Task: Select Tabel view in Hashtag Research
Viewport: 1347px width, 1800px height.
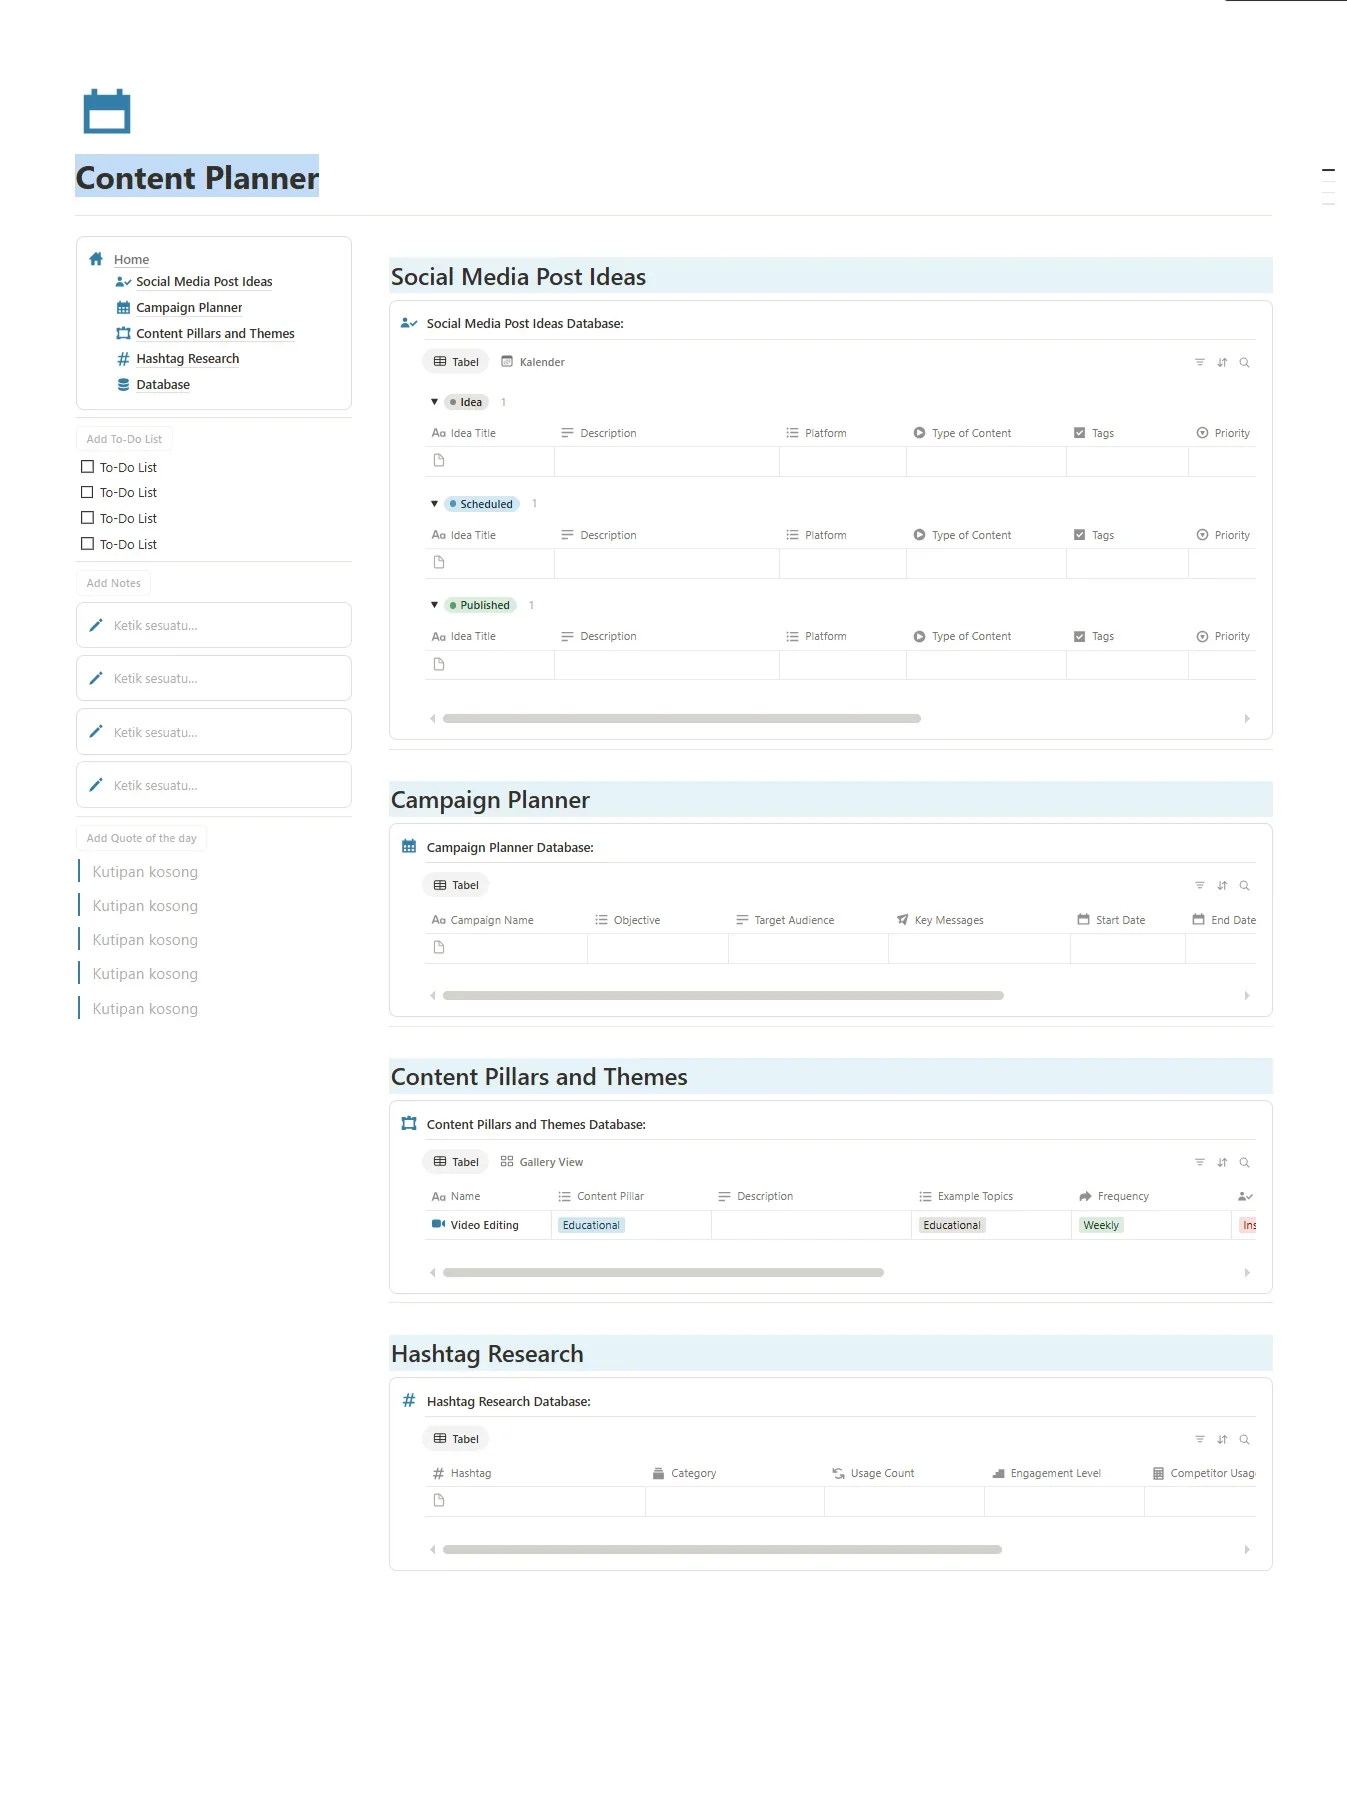Action: coord(456,1439)
